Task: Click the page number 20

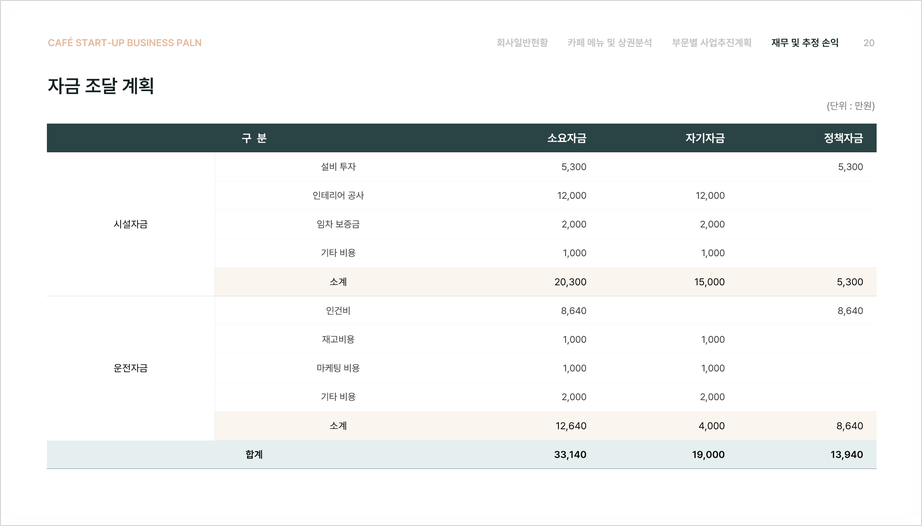Action: (868, 43)
